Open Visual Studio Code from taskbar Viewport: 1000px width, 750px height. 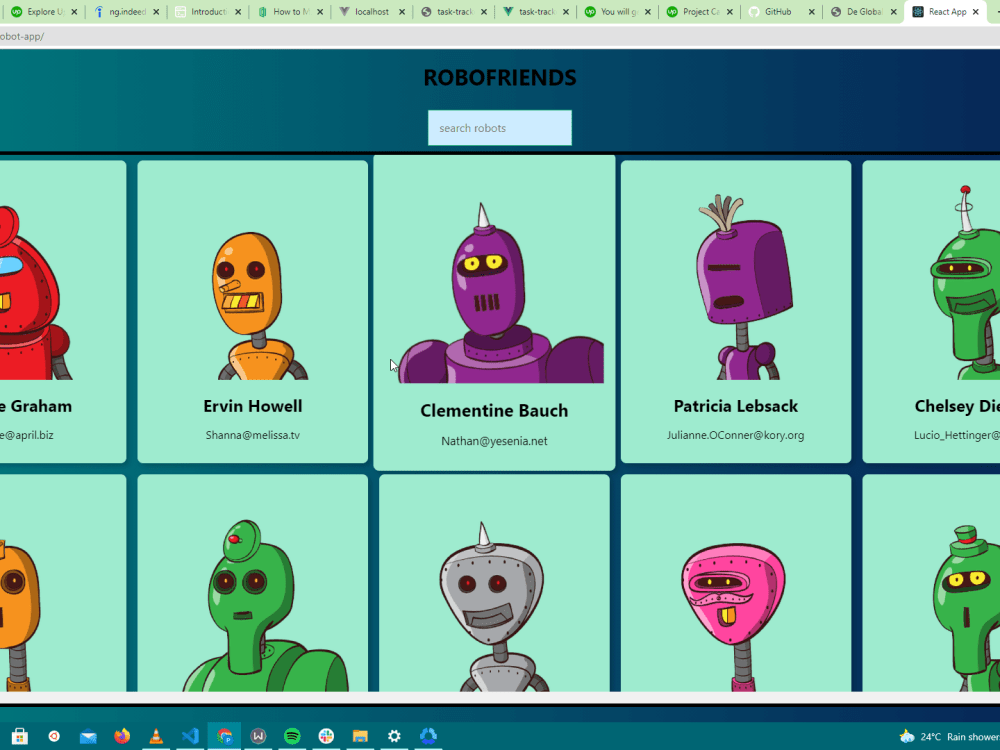[190, 736]
